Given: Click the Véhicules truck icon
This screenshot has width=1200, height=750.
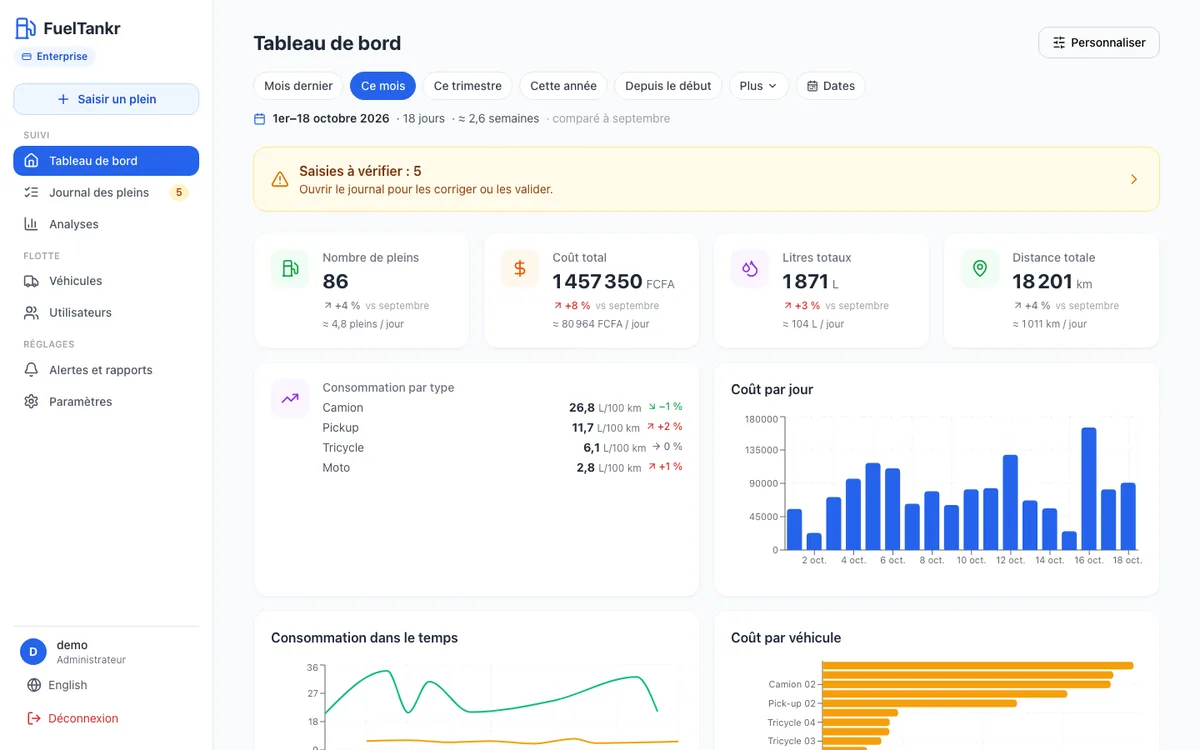Looking at the screenshot, I should (31, 281).
